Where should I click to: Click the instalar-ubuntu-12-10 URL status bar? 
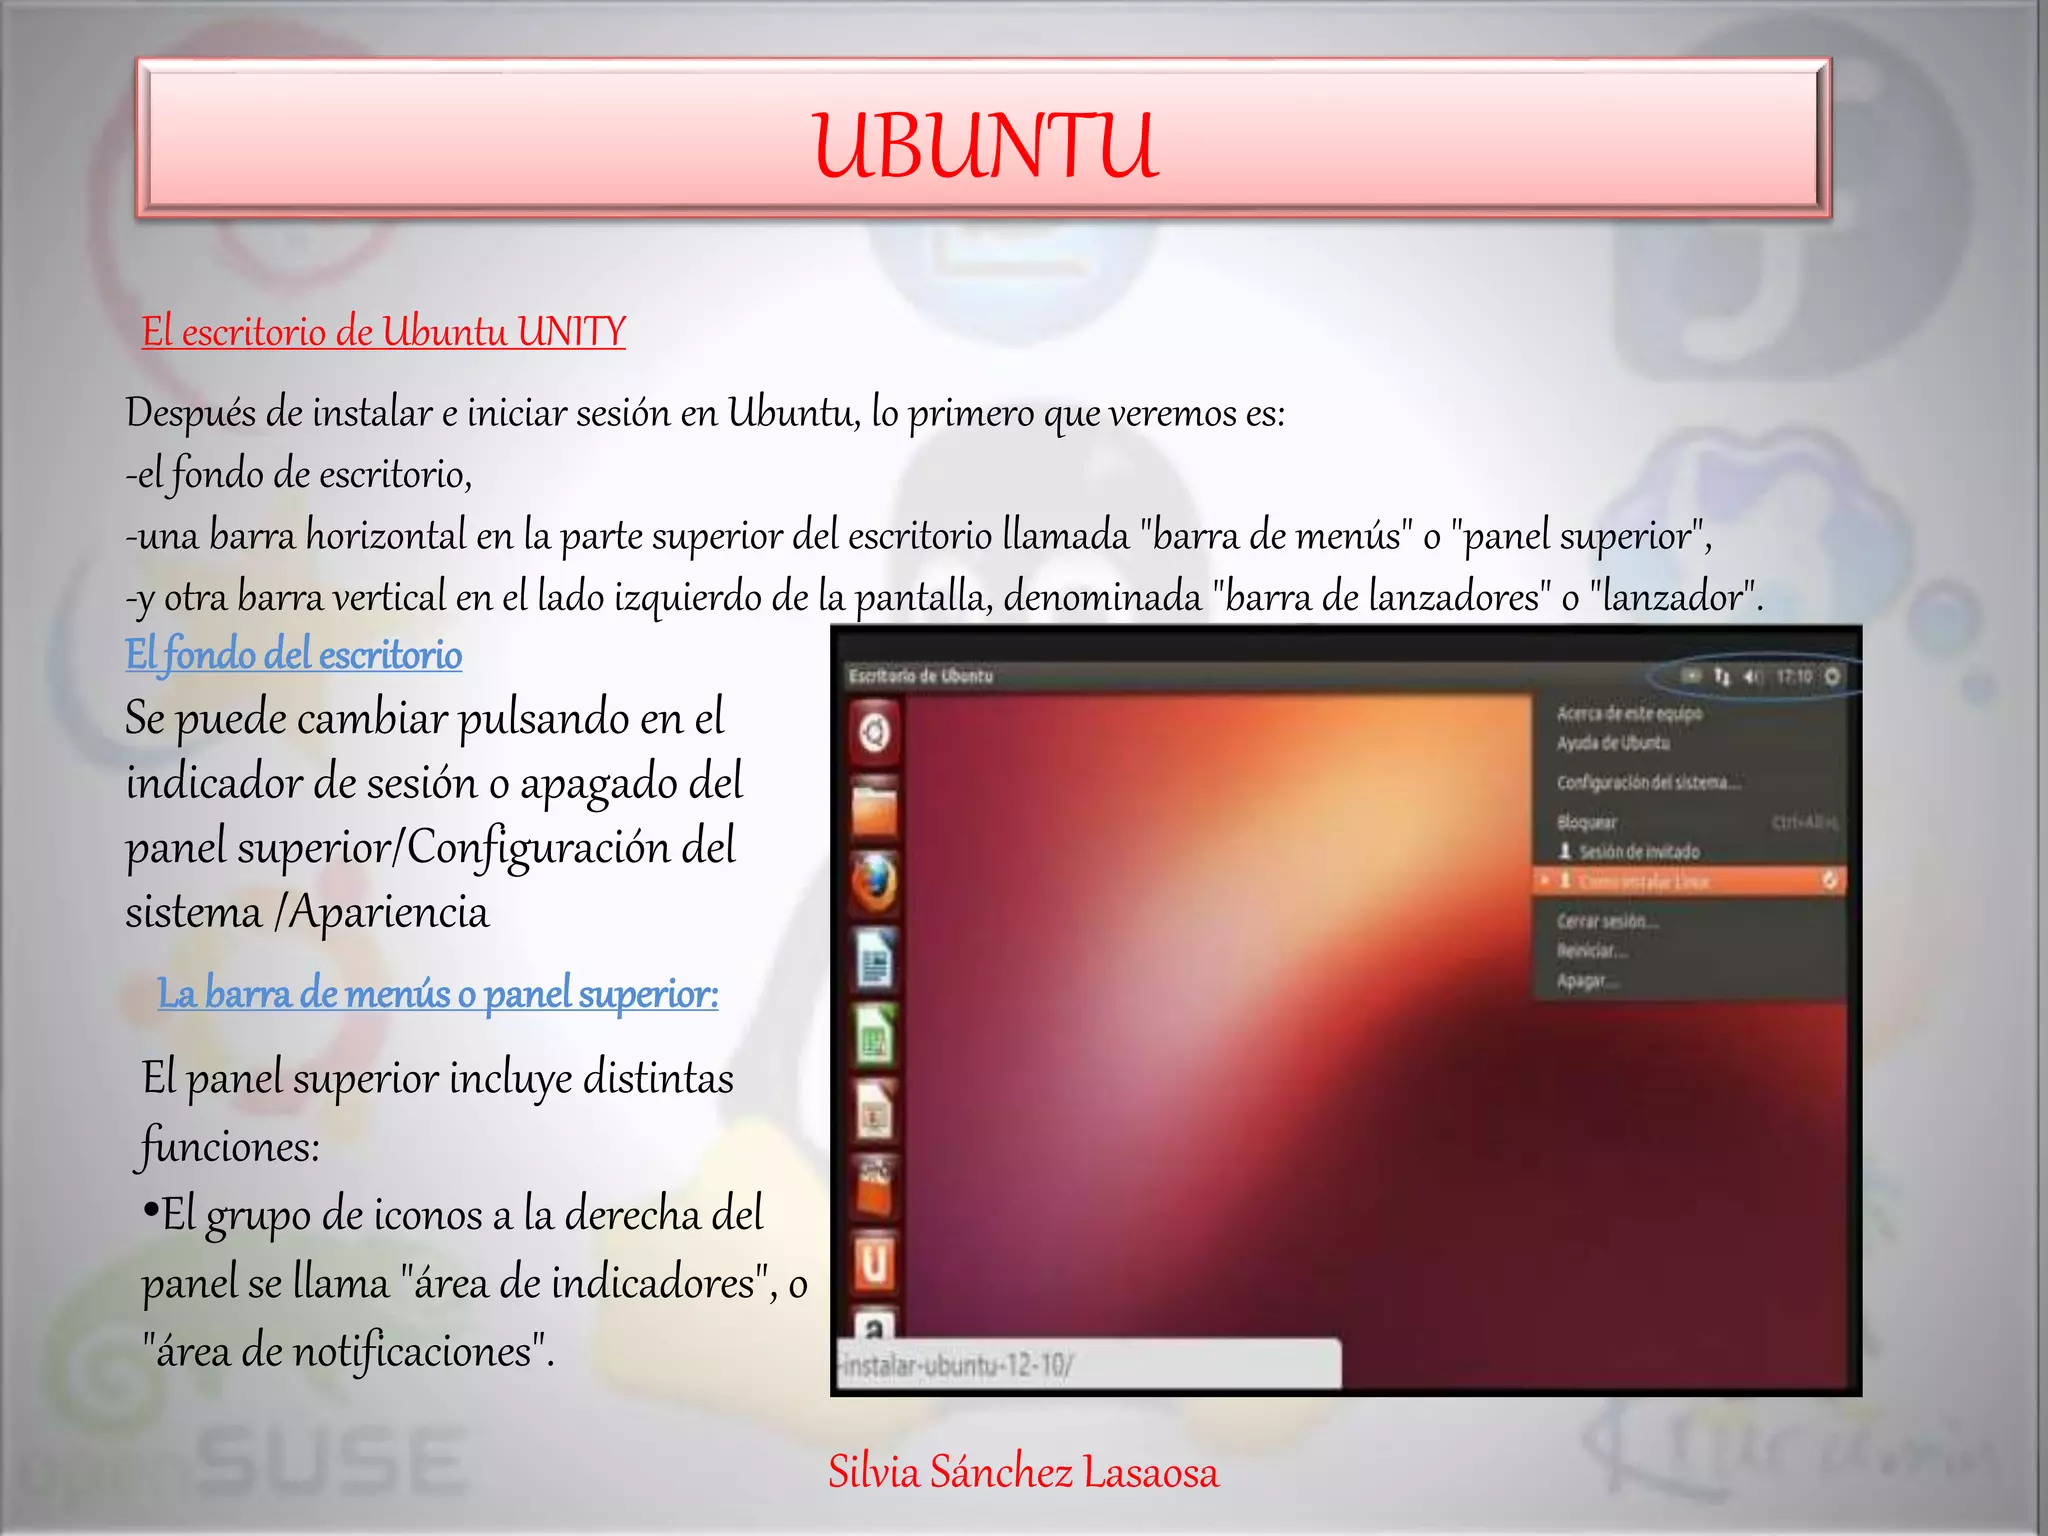(x=1086, y=1365)
